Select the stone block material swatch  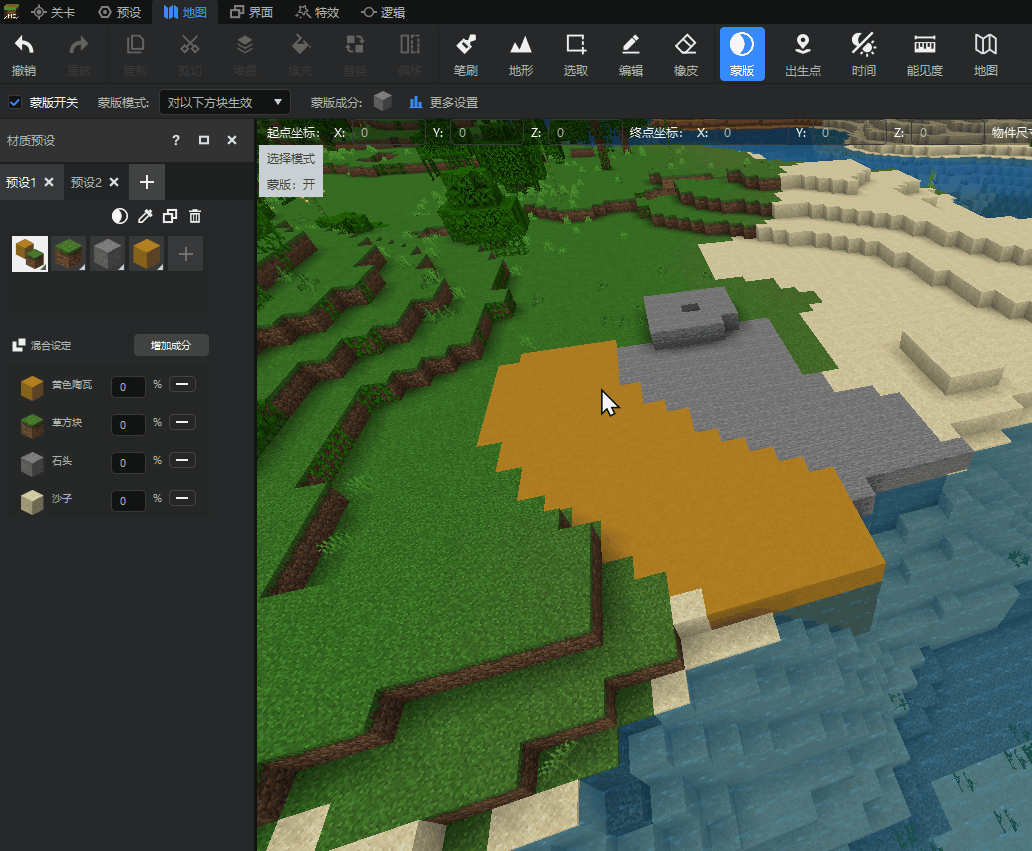(x=107, y=254)
